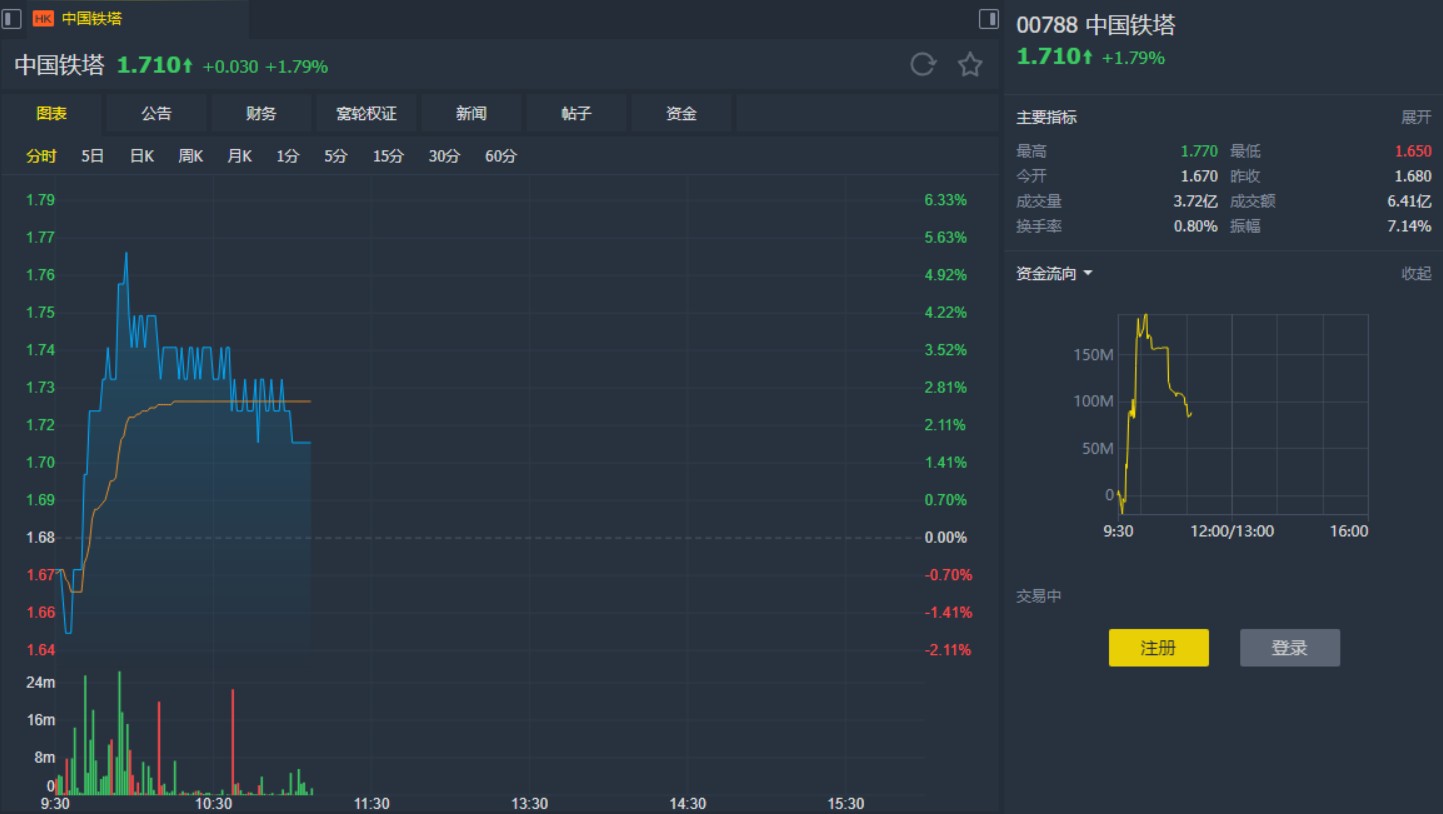The image size is (1443, 814).
Task: Switch to the 新闻 tab
Action: tap(471, 114)
